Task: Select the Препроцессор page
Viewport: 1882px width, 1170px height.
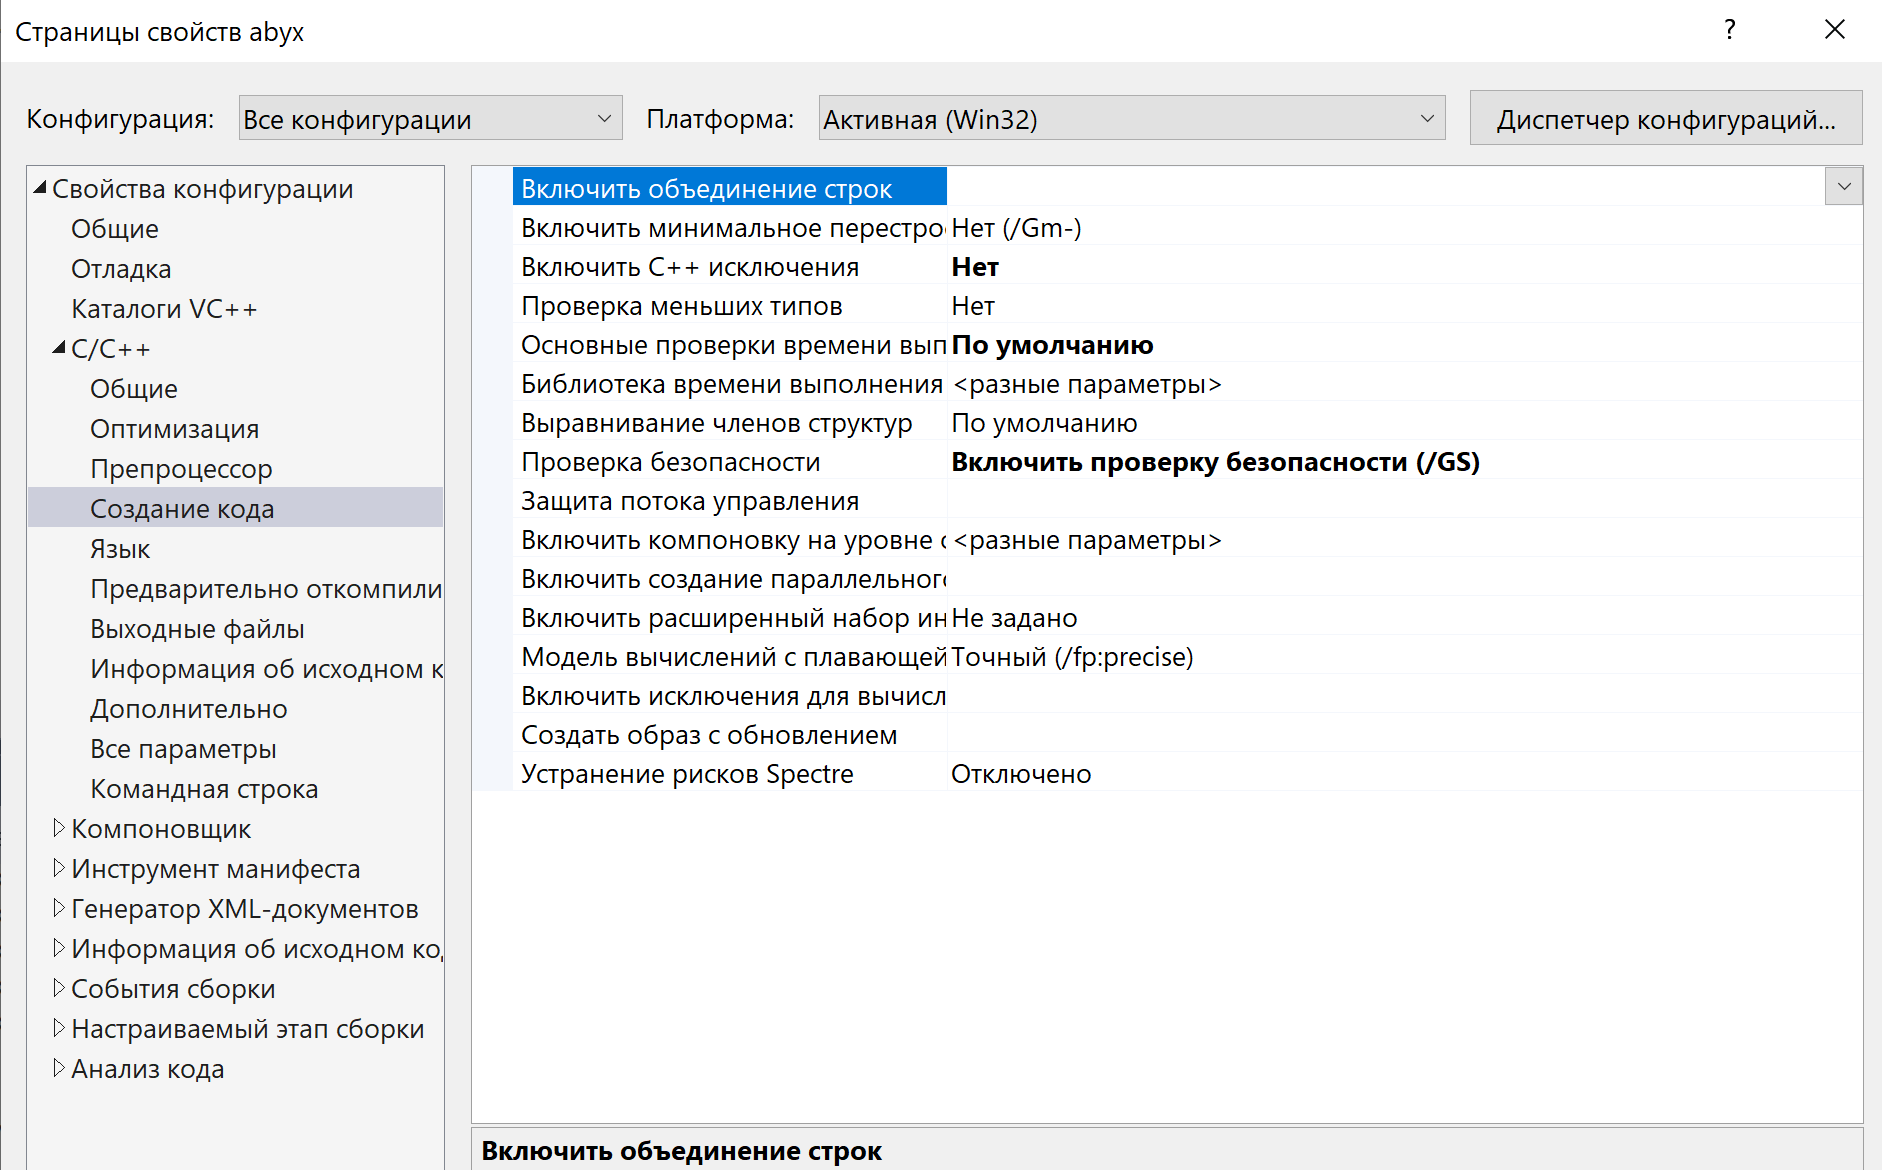Action: 181,469
